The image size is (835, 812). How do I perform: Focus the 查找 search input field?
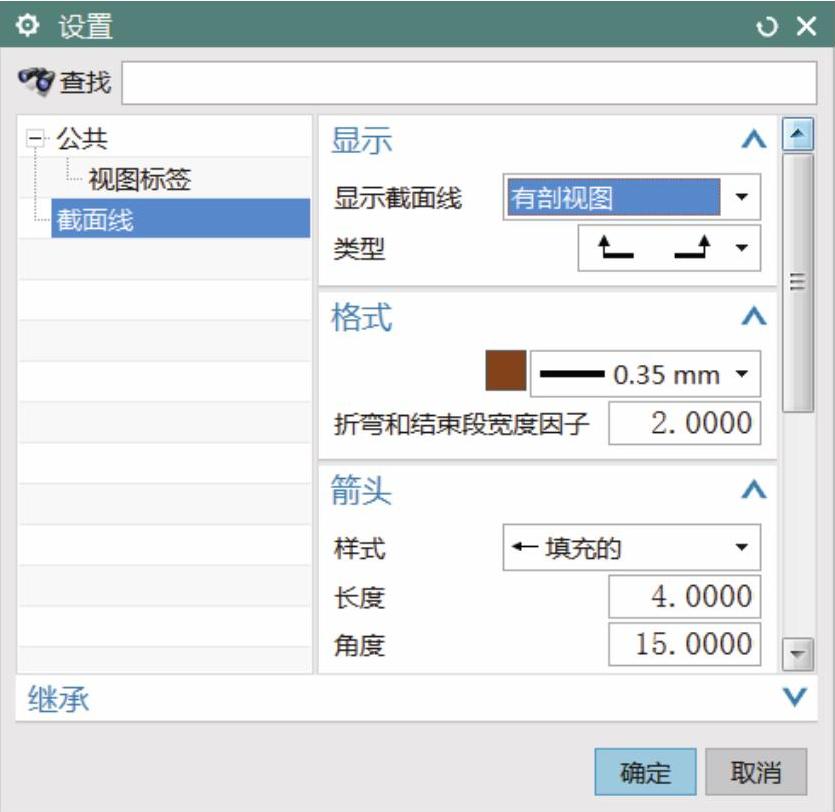(x=469, y=83)
